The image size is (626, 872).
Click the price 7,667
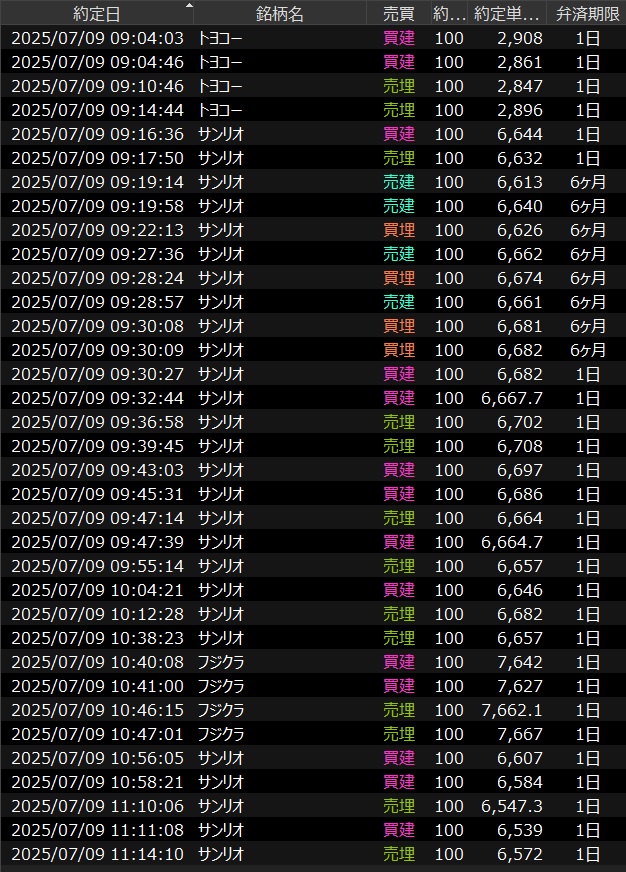520,734
